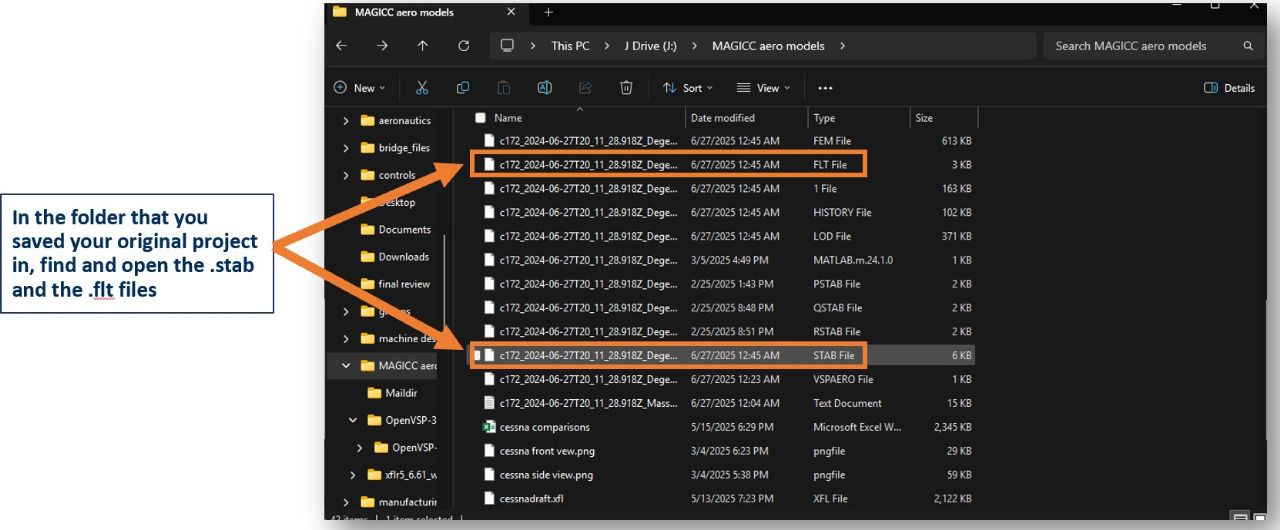Screen dimensions: 1280x530
Task: Toggle the select-all checkbox beside Name header
Action: [x=481, y=118]
